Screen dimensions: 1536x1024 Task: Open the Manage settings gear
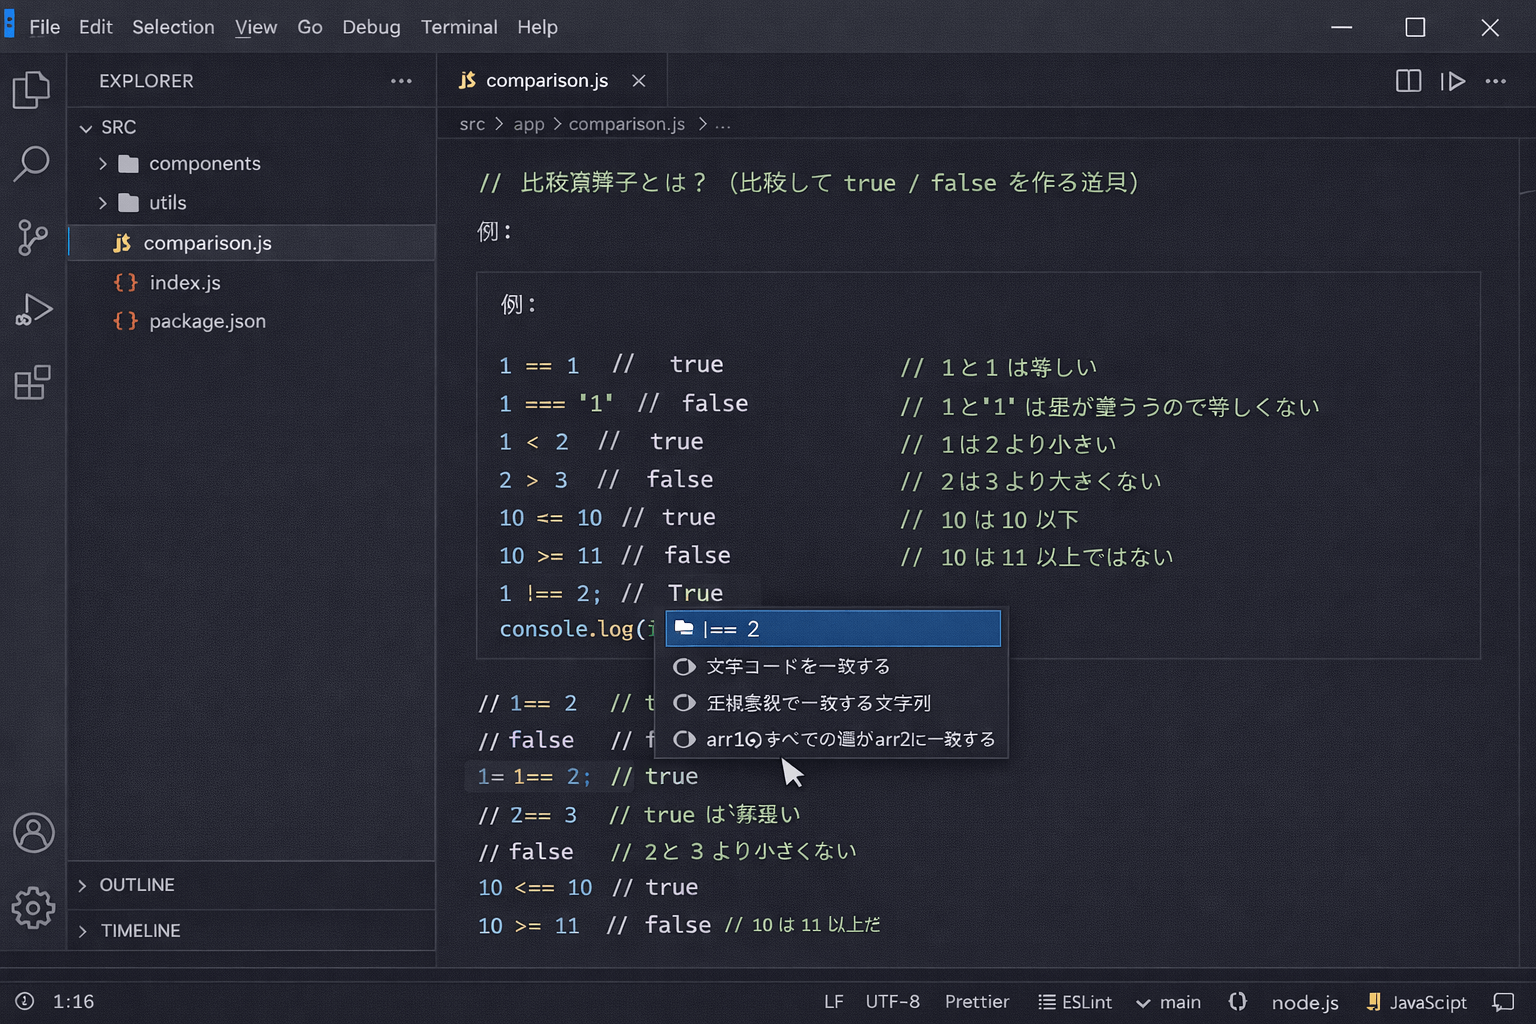33,908
